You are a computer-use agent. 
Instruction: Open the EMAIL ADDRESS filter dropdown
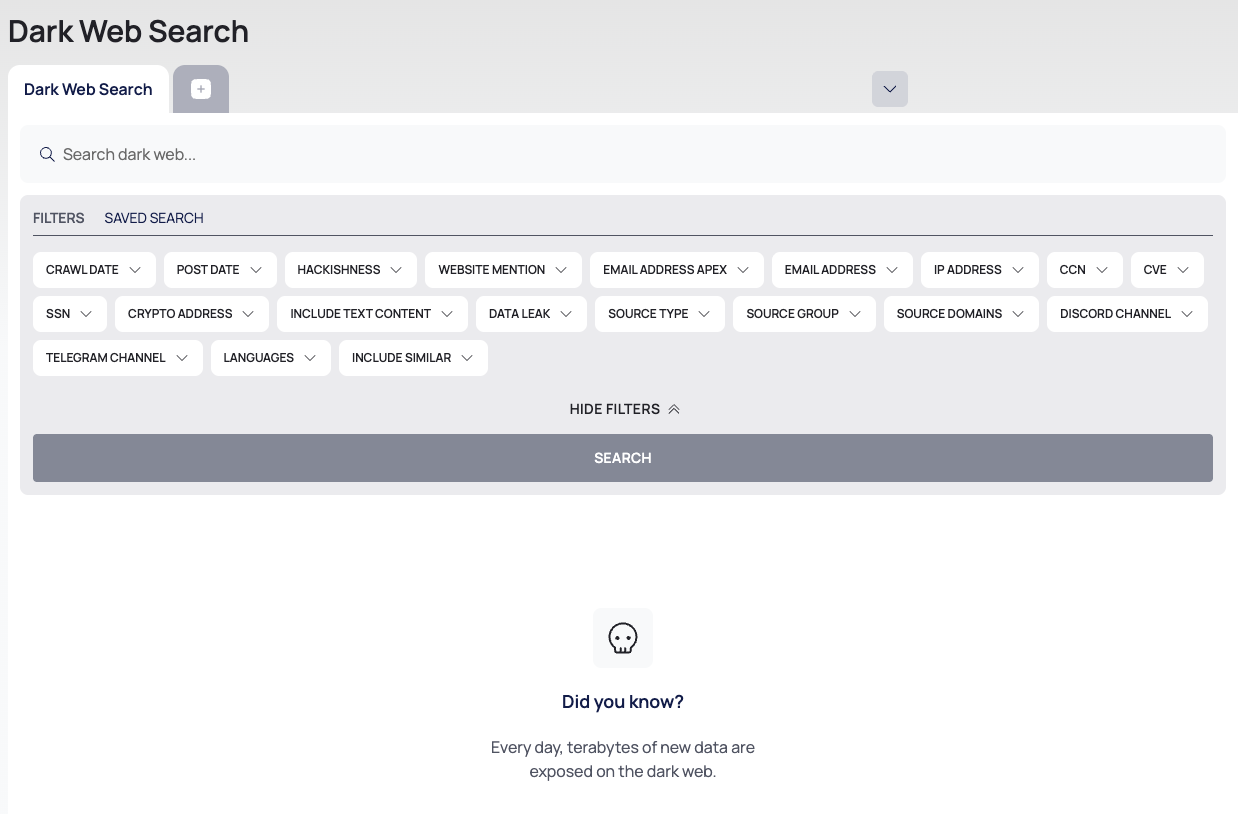842,270
